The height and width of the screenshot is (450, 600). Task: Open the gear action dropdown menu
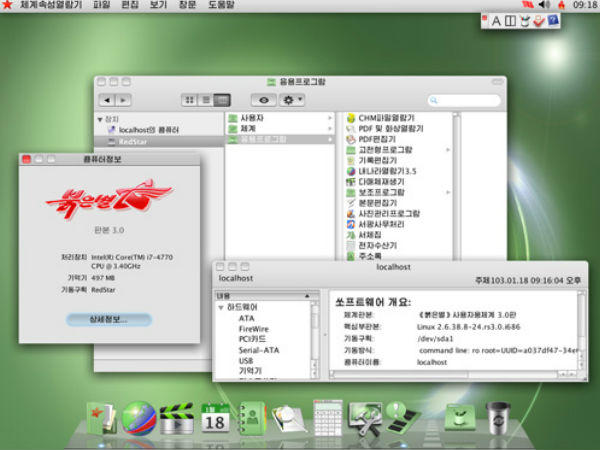[293, 100]
